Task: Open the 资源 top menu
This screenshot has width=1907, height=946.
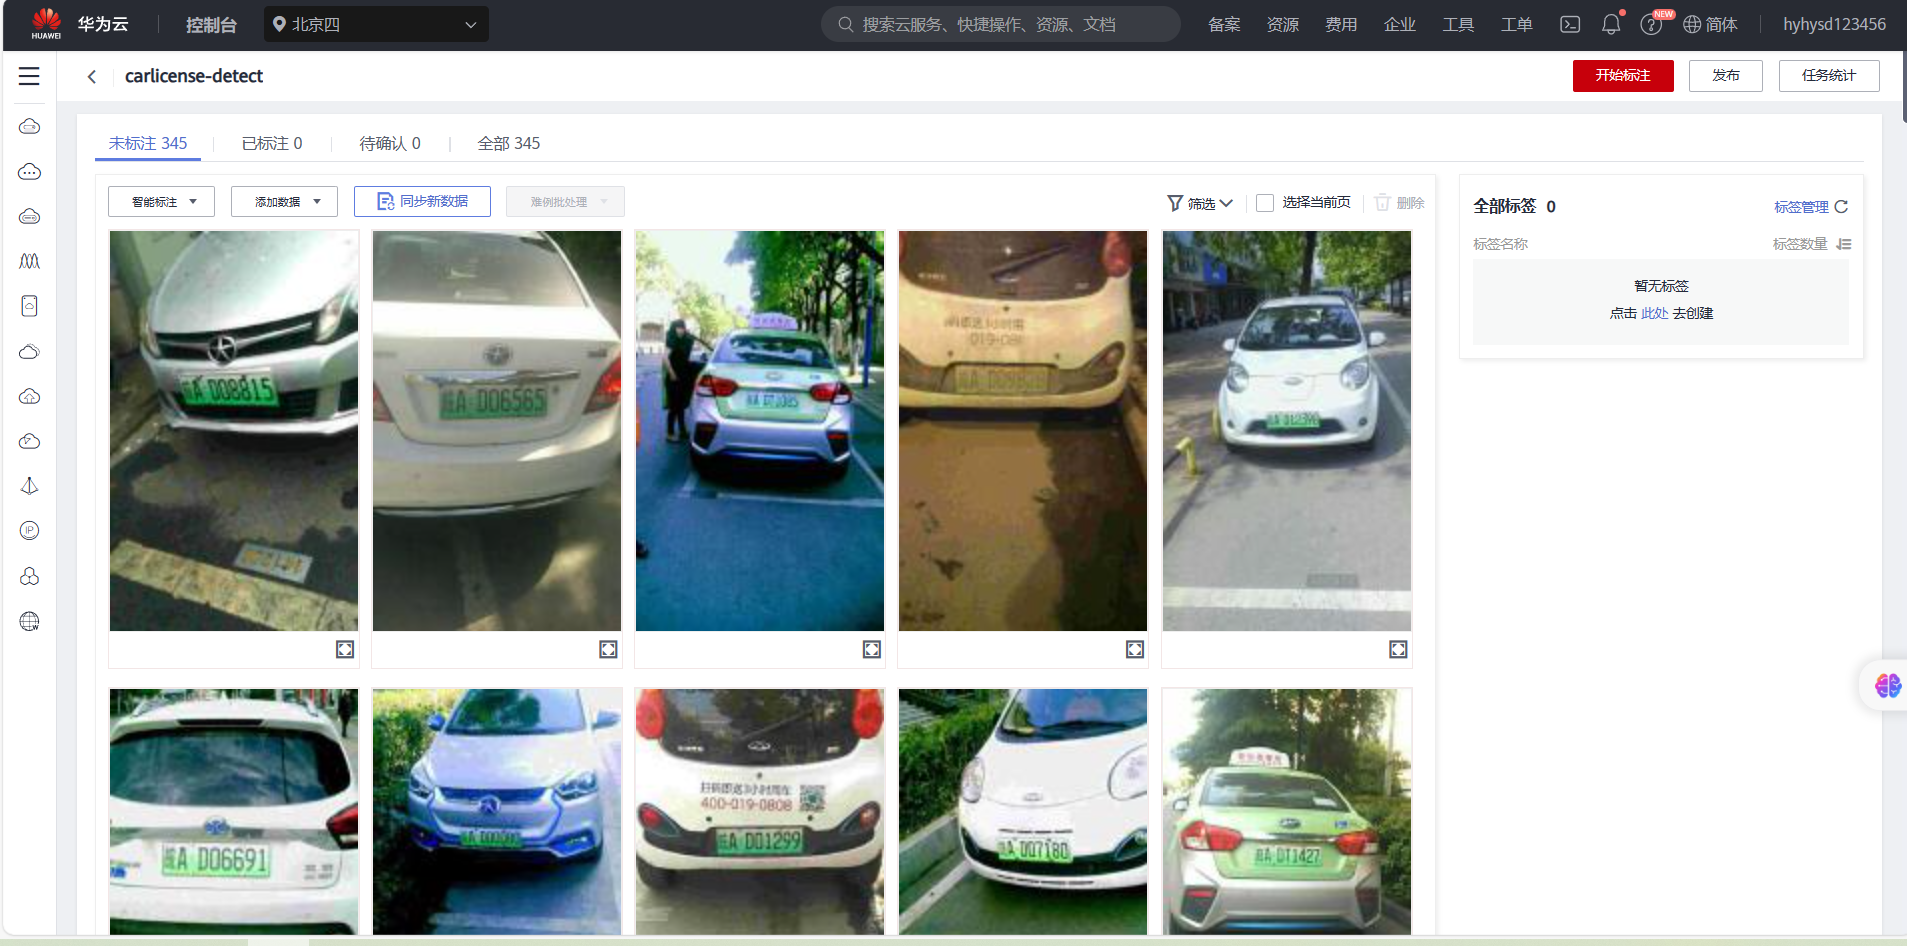Action: click(1283, 24)
